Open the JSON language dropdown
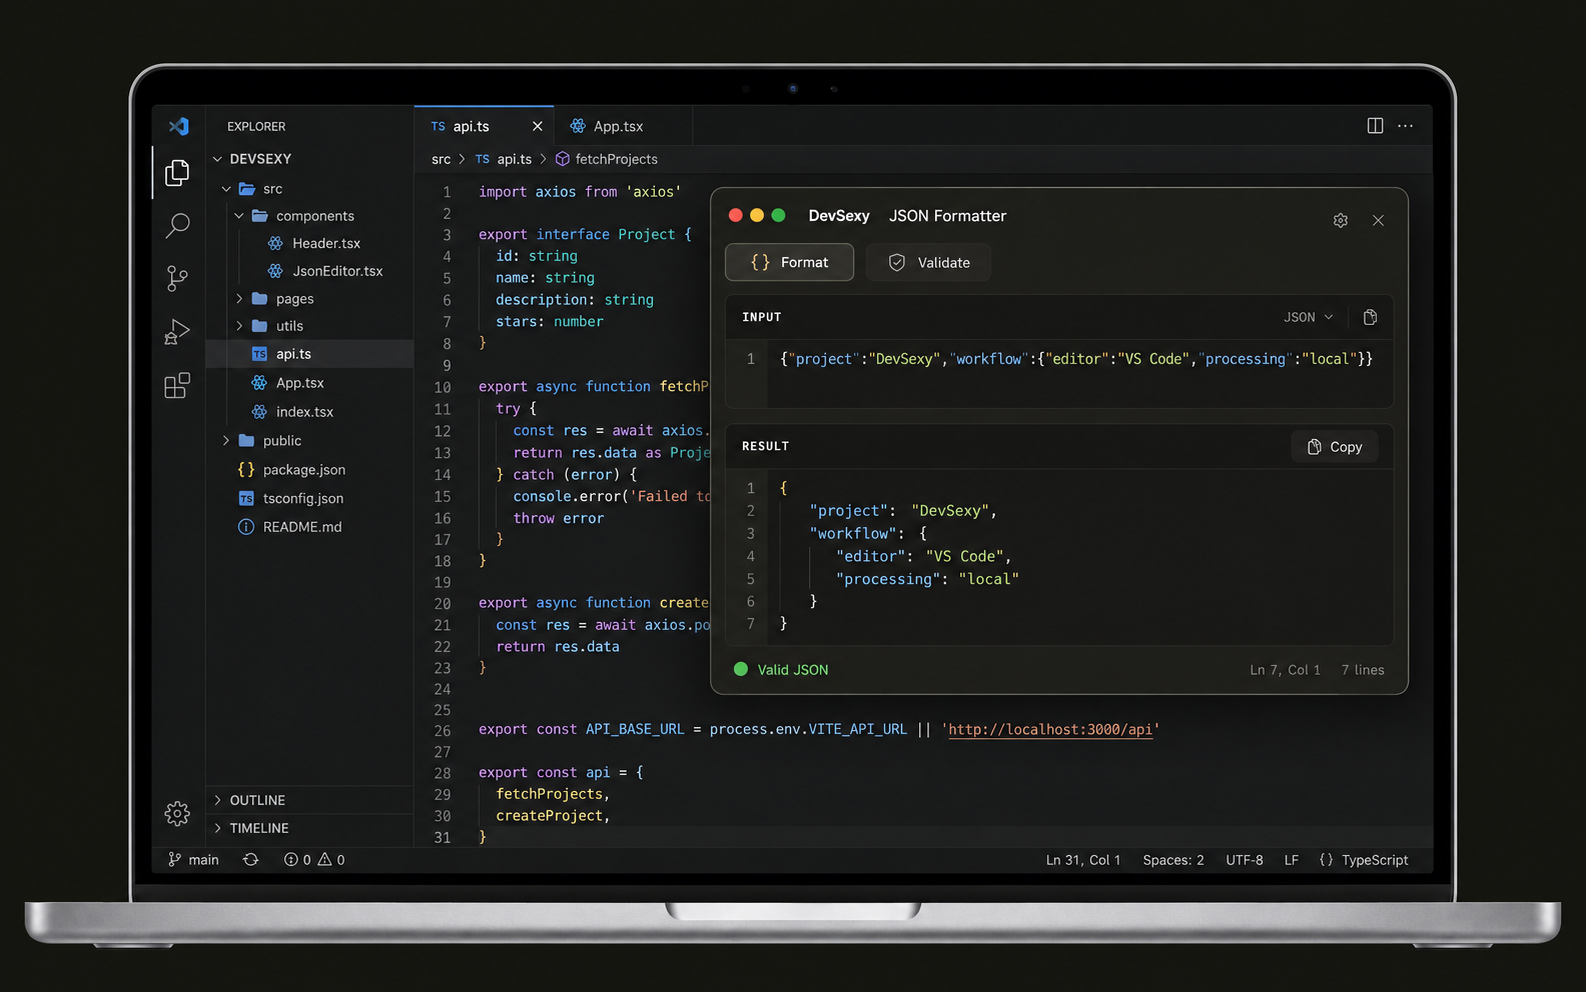This screenshot has height=992, width=1586. point(1308,317)
